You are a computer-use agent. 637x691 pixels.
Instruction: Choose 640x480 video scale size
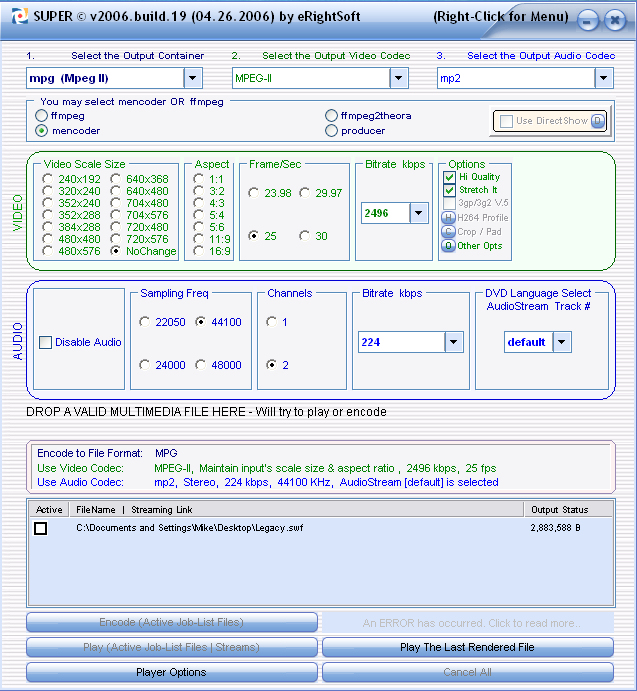[115, 191]
